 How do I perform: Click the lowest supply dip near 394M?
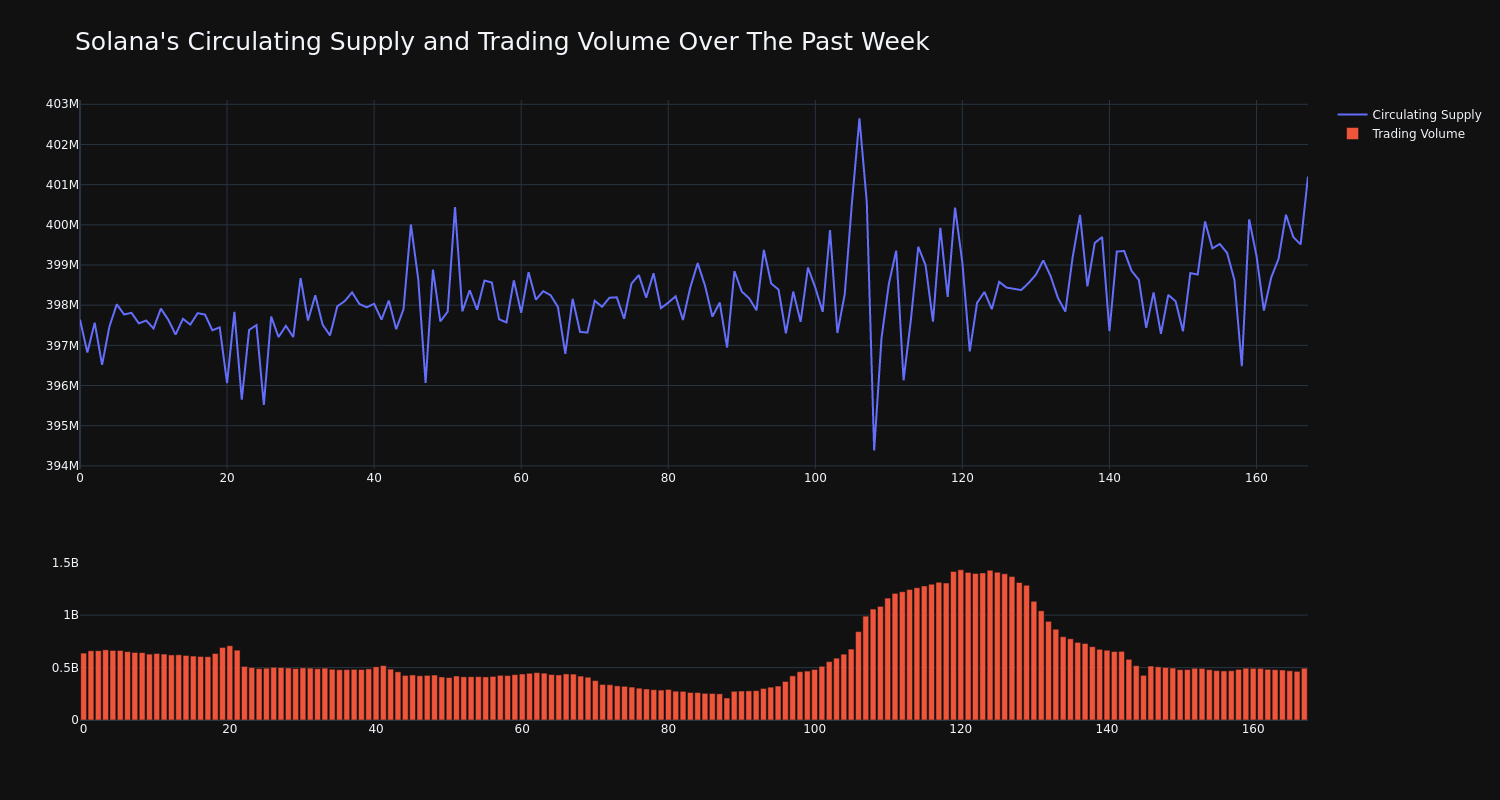pyautogui.click(x=874, y=449)
